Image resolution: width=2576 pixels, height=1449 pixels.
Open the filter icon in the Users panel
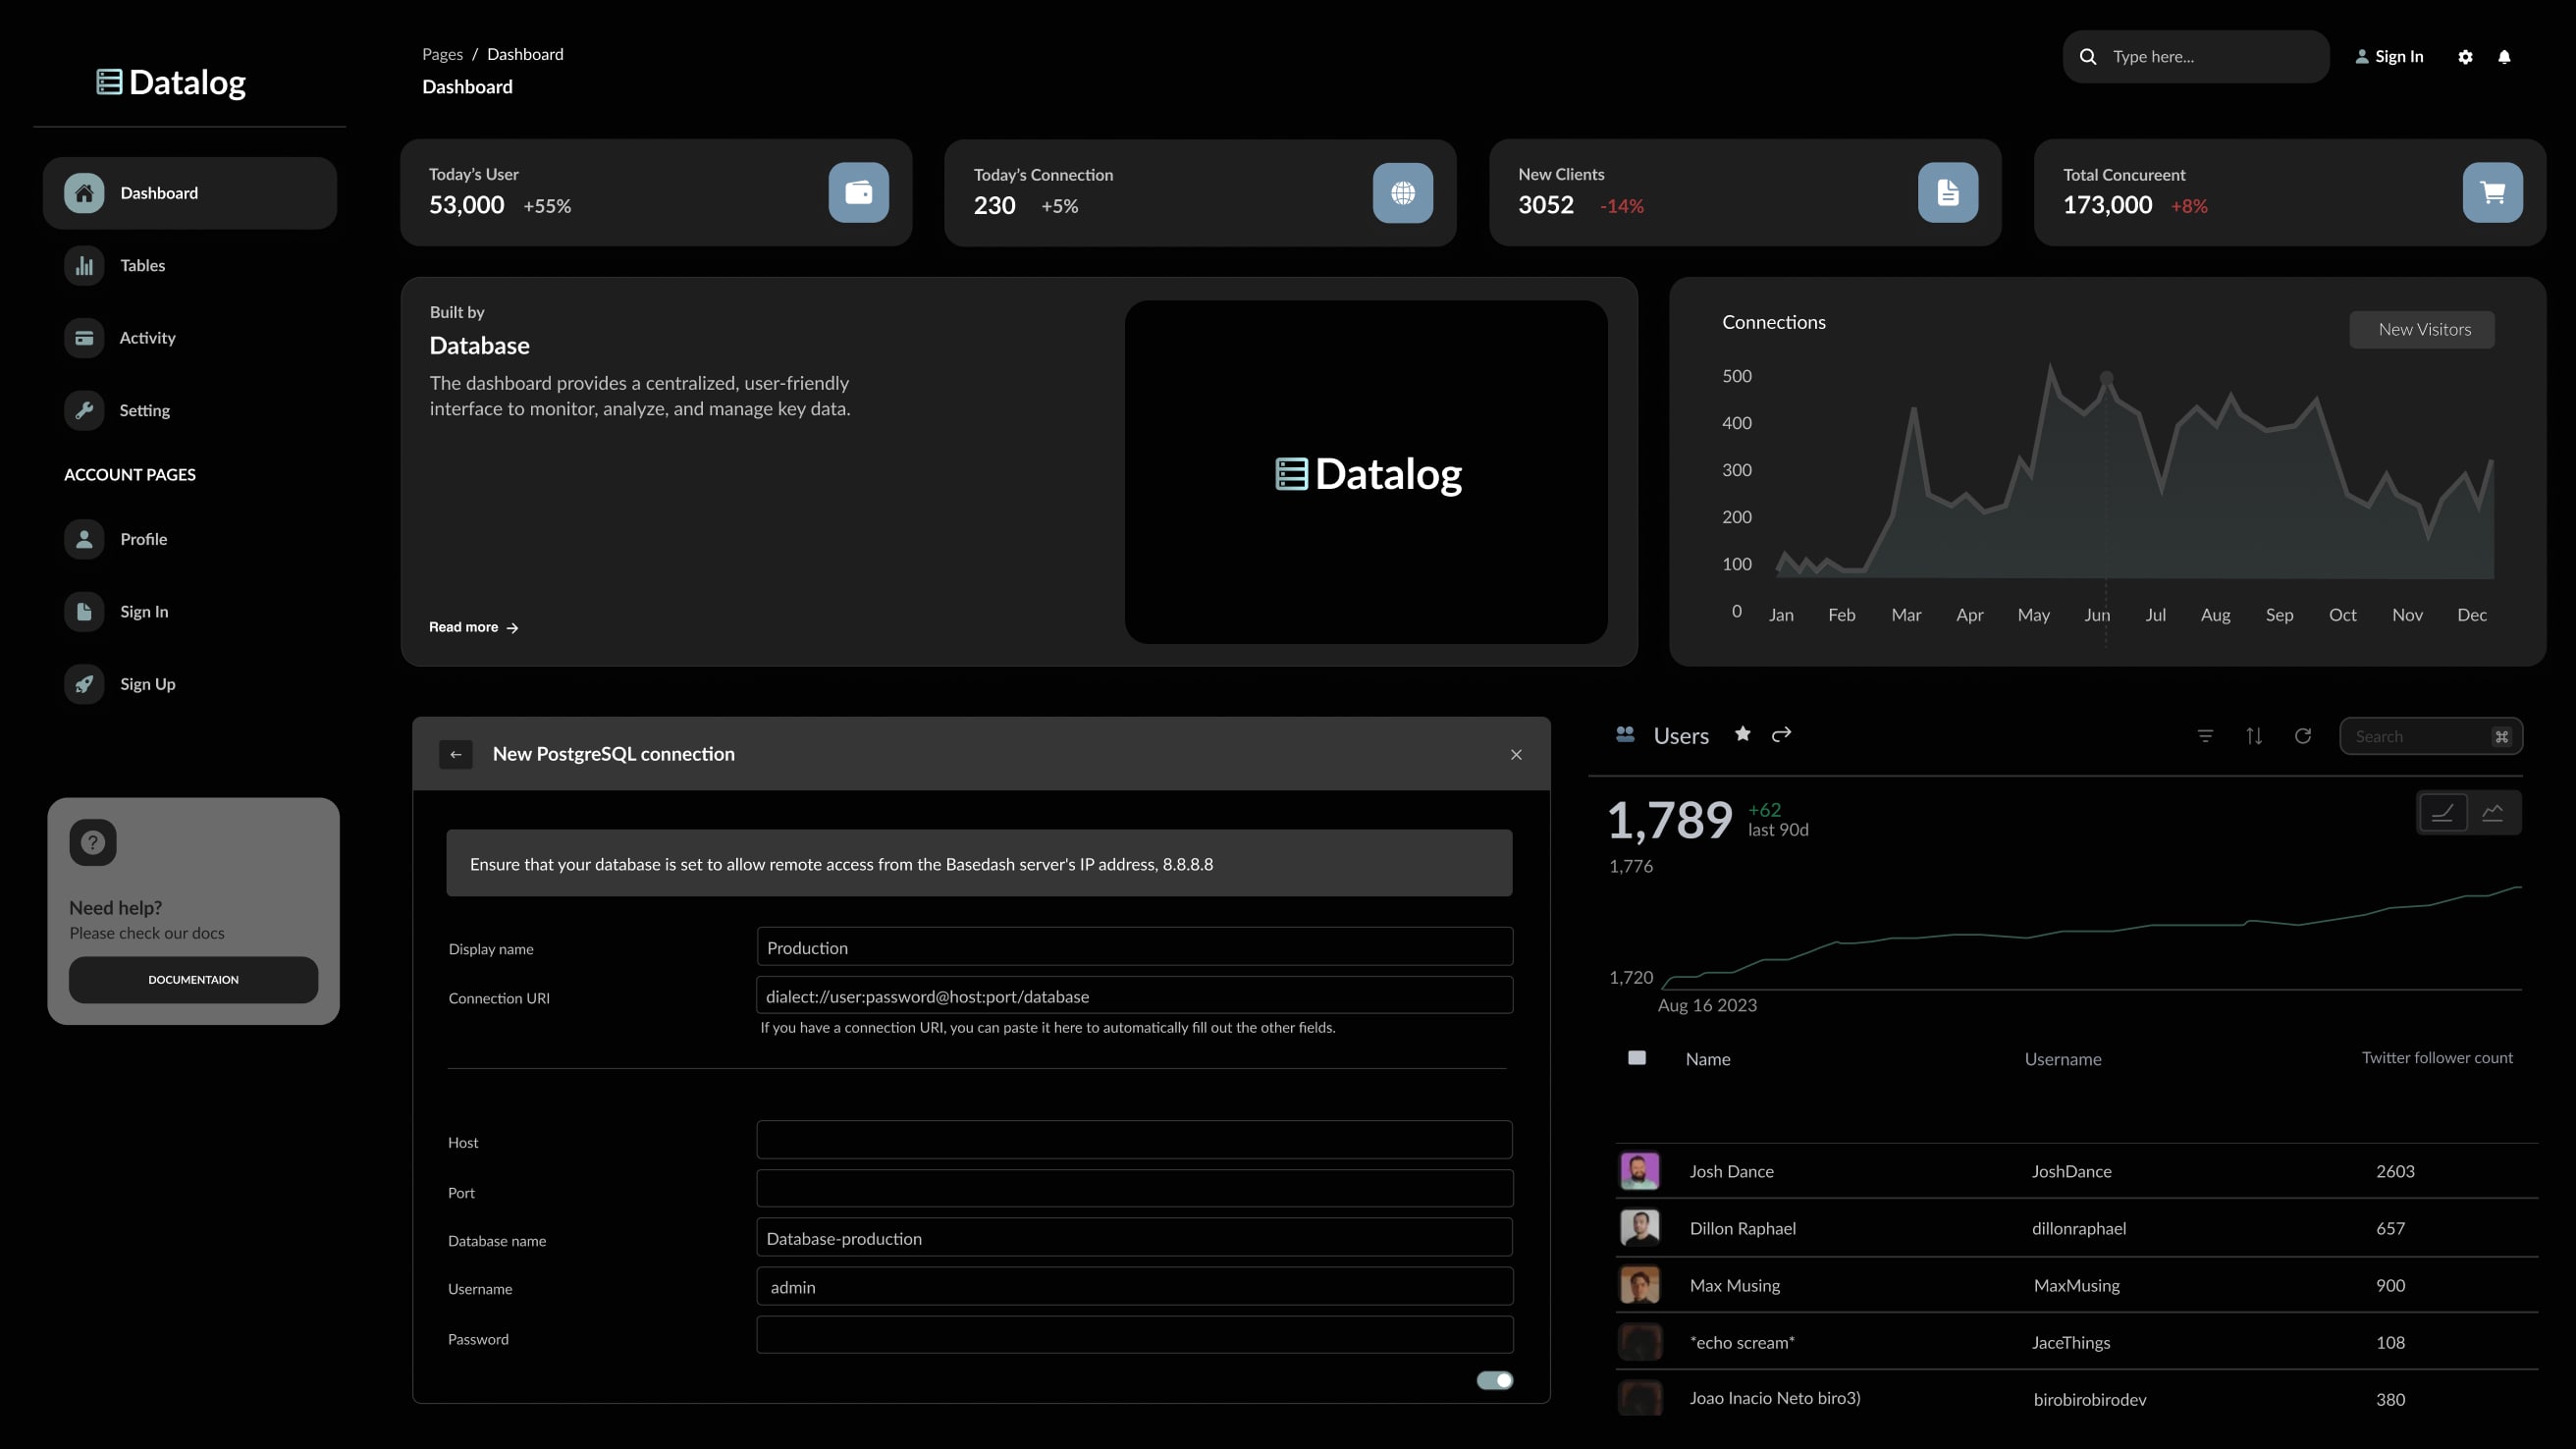[2205, 736]
